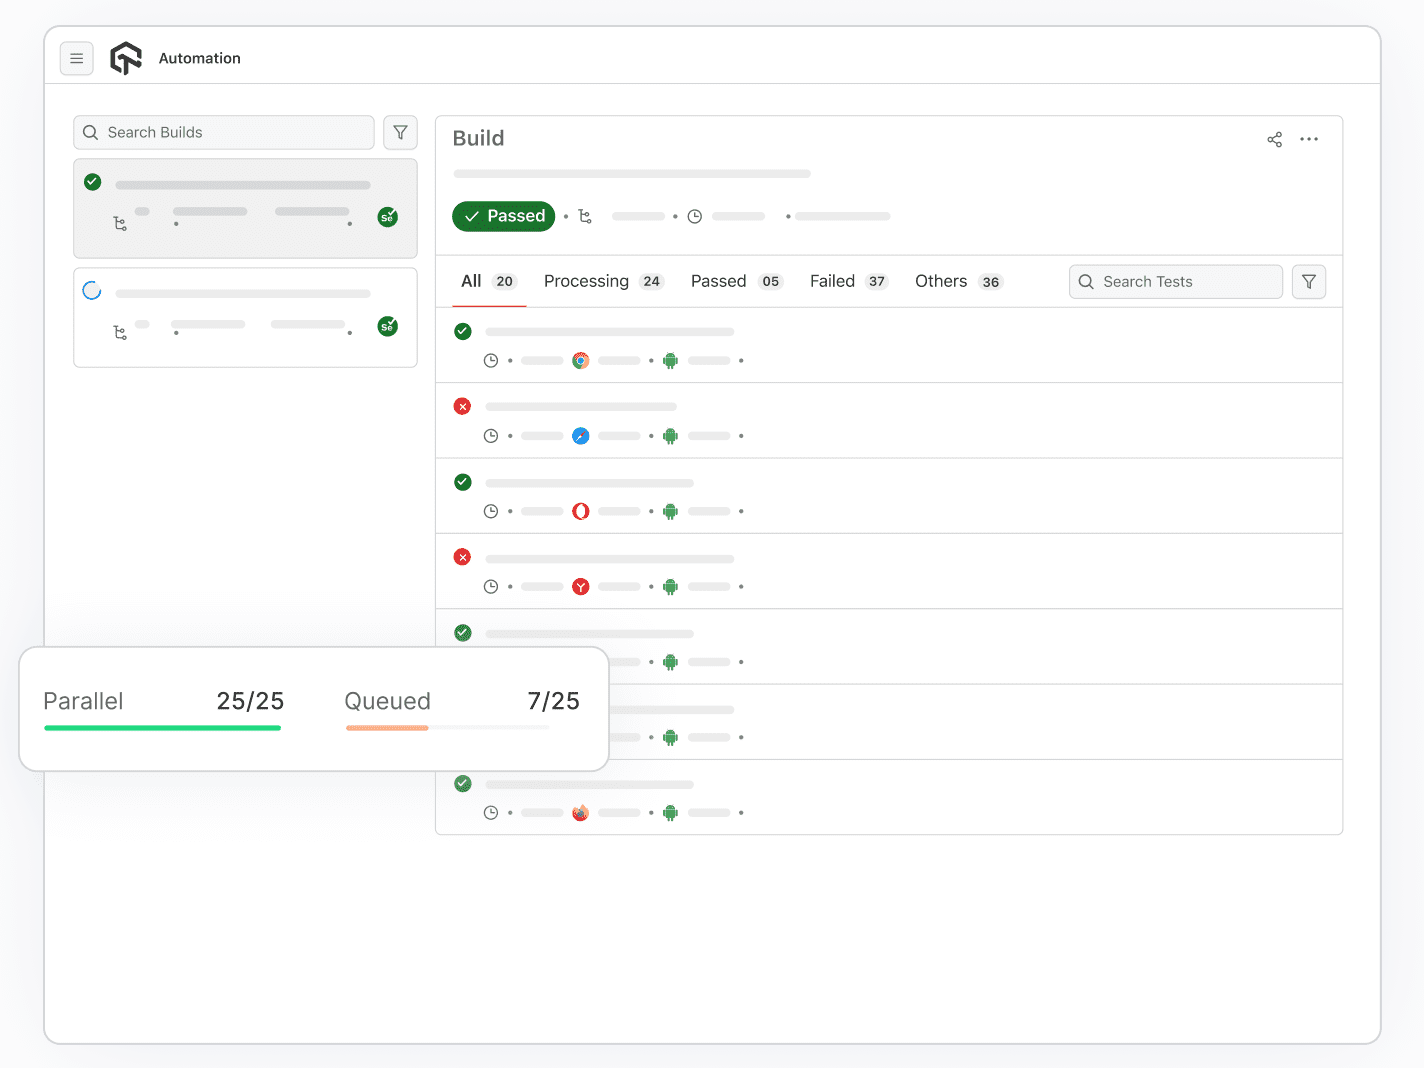Click the share icon in the Build header
Image resolution: width=1424 pixels, height=1068 pixels.
tap(1274, 139)
